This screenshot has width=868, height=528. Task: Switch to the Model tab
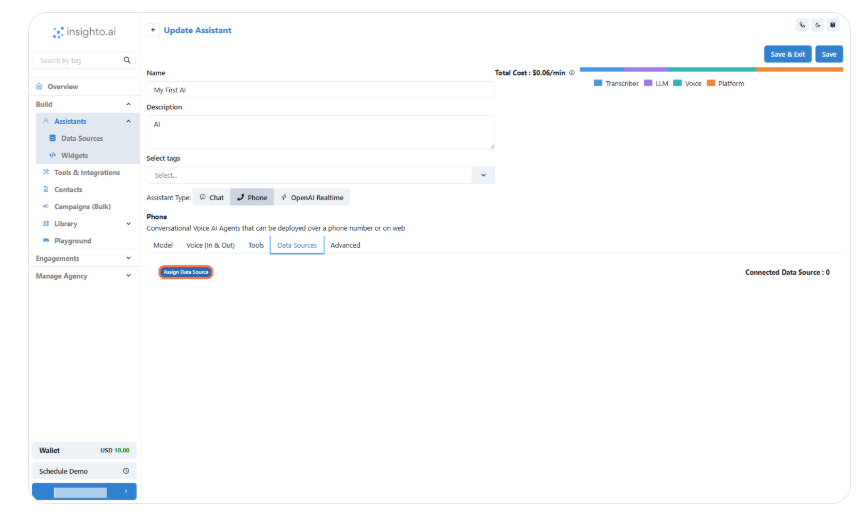(163, 245)
